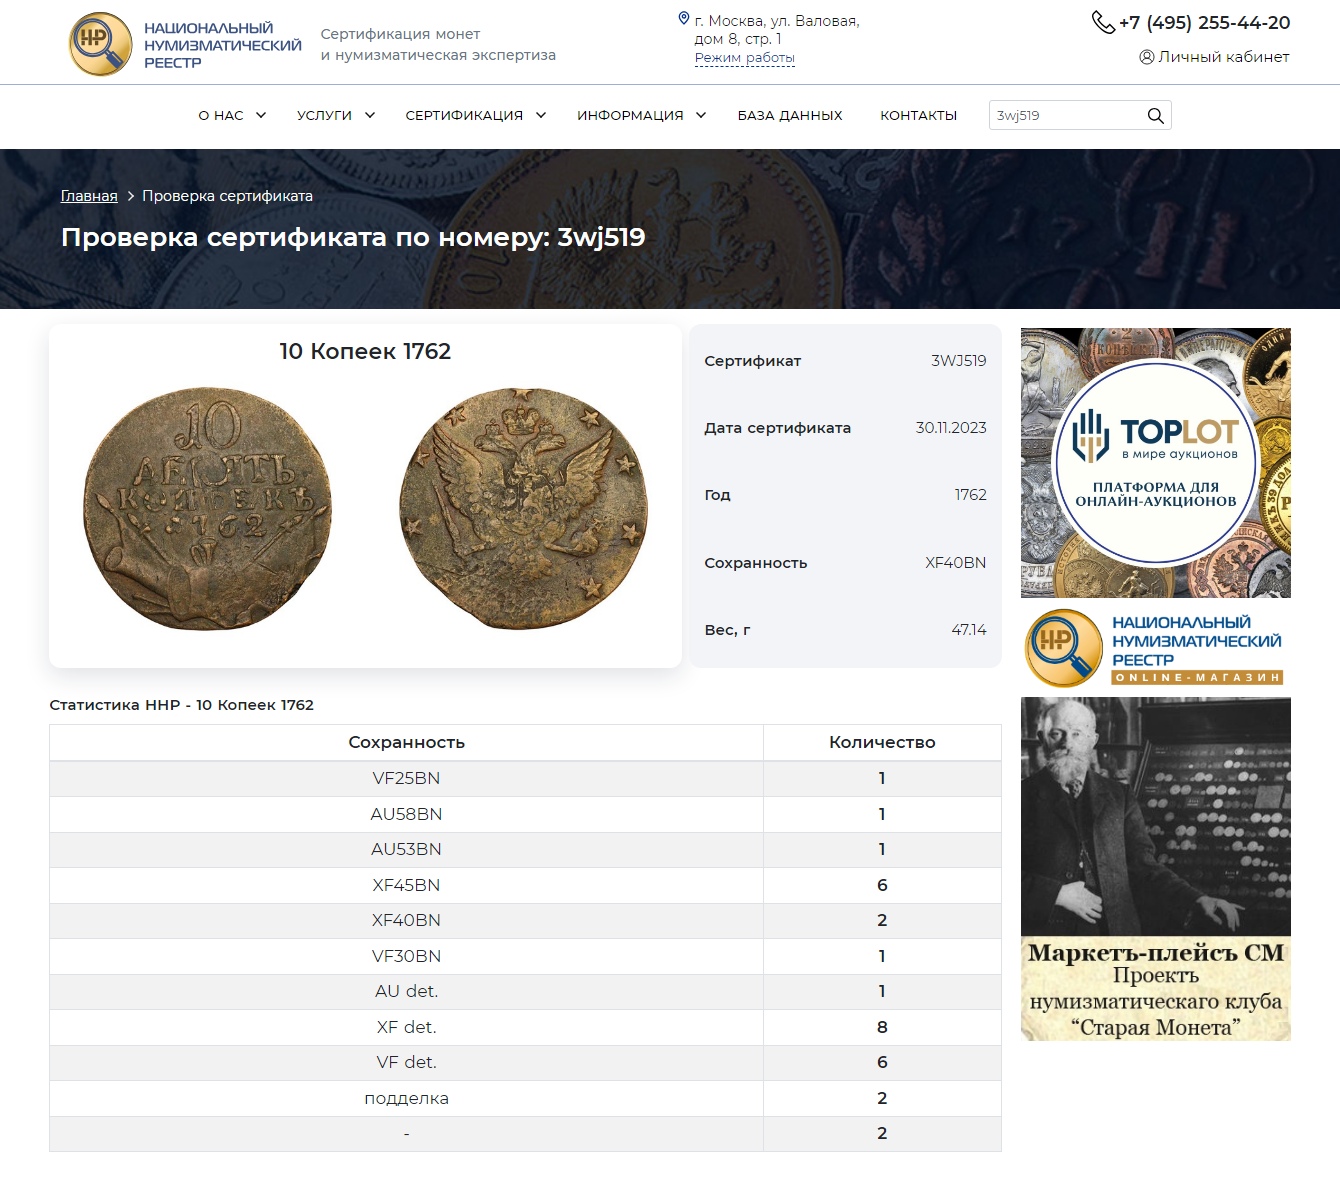Expand the ИНФОРМАЦИЯ dropdown menu

[641, 116]
